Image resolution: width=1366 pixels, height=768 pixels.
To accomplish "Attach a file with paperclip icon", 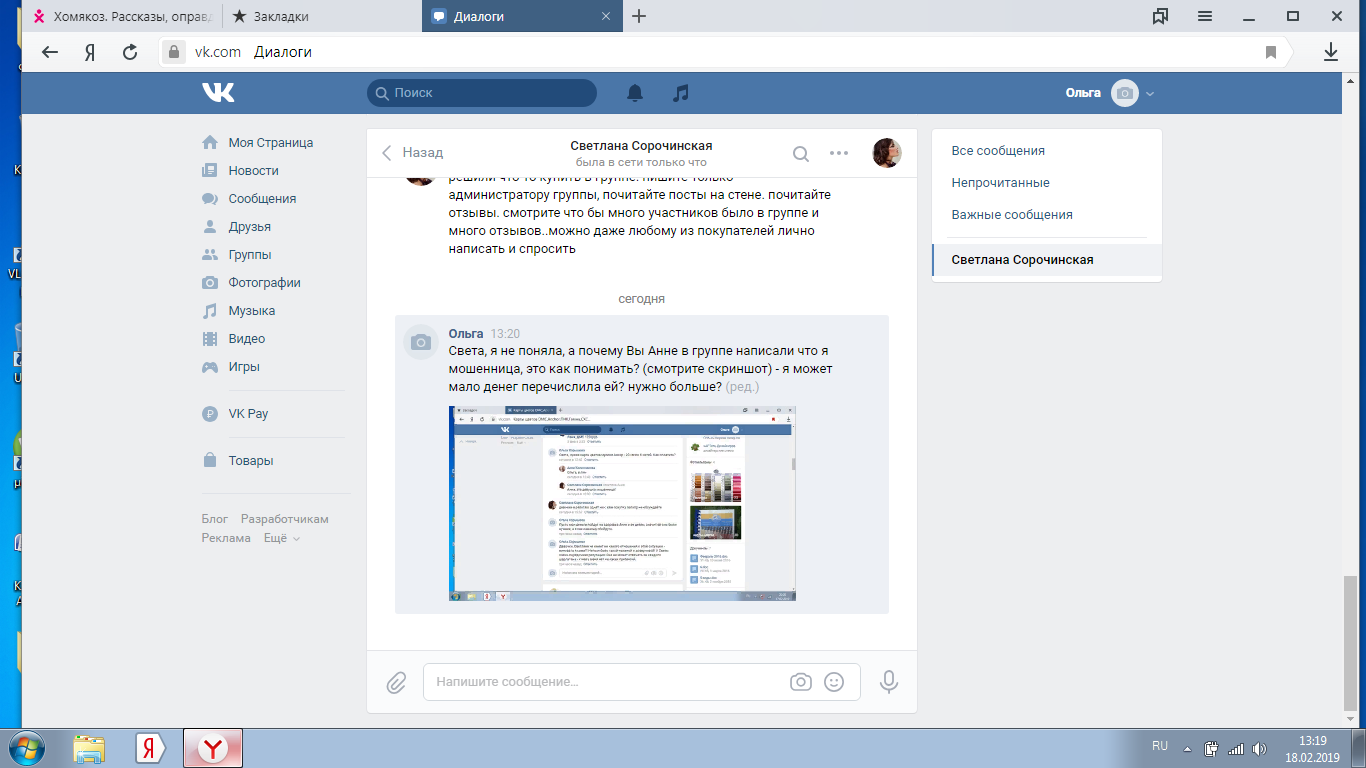I will pos(397,682).
